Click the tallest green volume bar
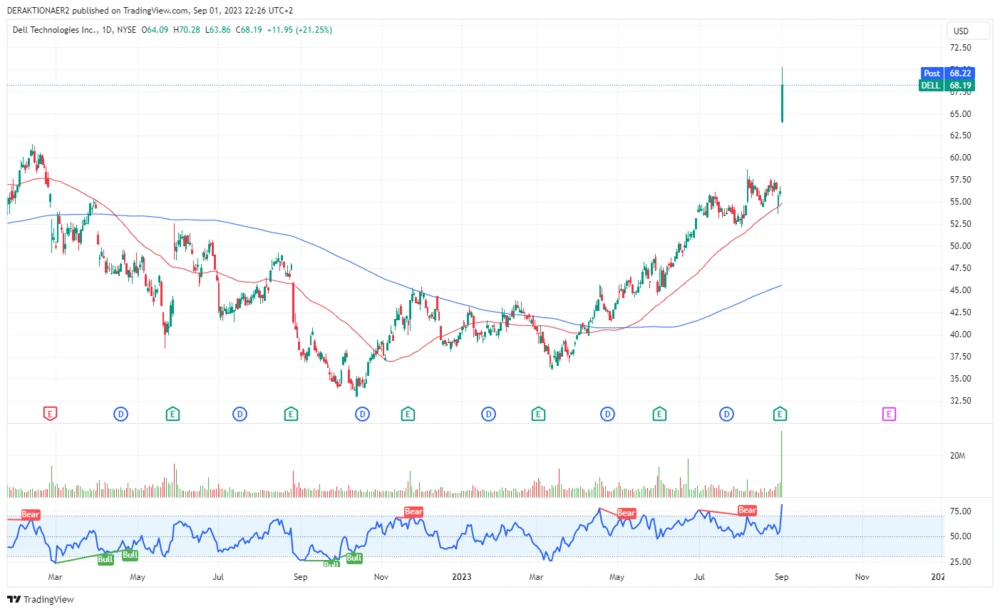 [782, 463]
